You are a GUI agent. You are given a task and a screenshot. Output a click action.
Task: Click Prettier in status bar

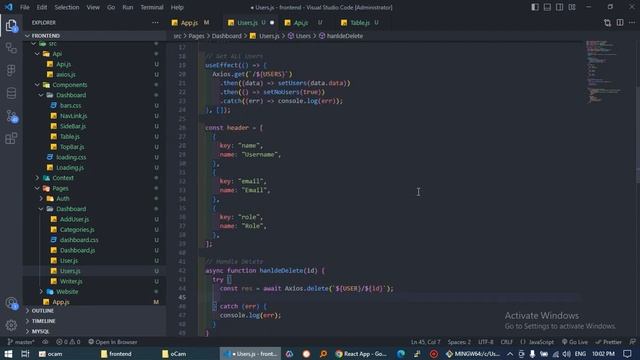point(608,342)
